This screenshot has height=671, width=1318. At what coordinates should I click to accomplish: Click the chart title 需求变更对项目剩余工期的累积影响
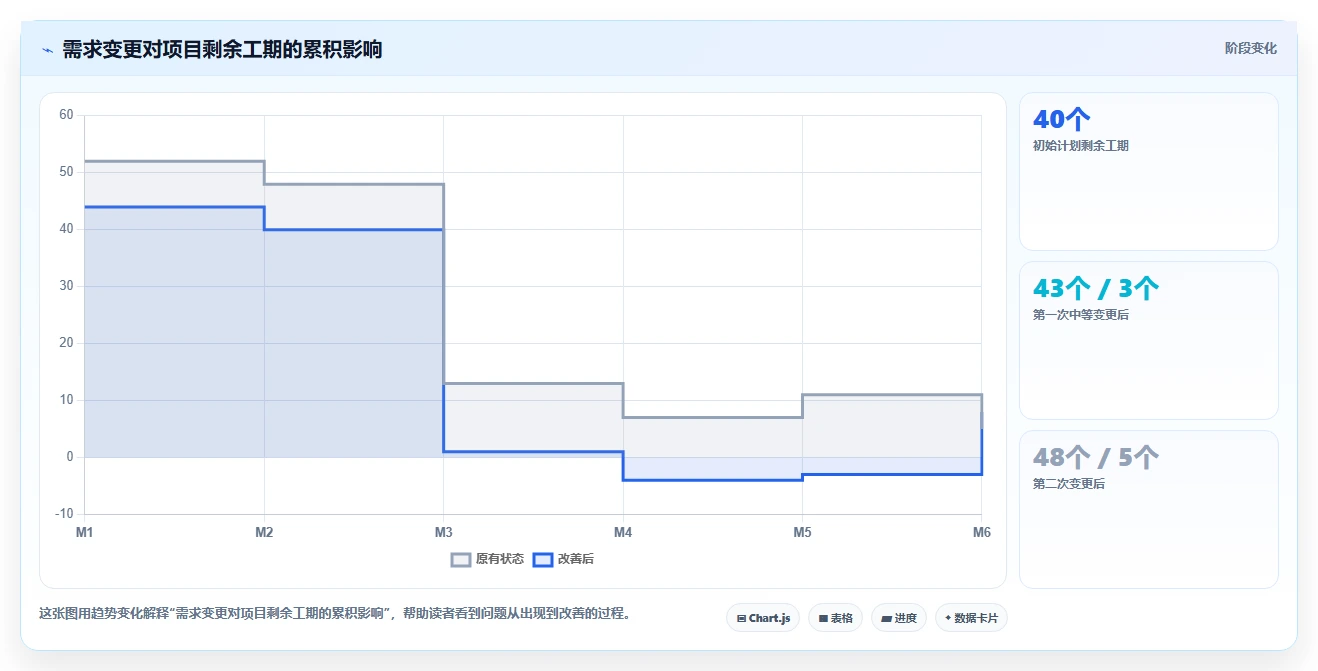click(222, 49)
